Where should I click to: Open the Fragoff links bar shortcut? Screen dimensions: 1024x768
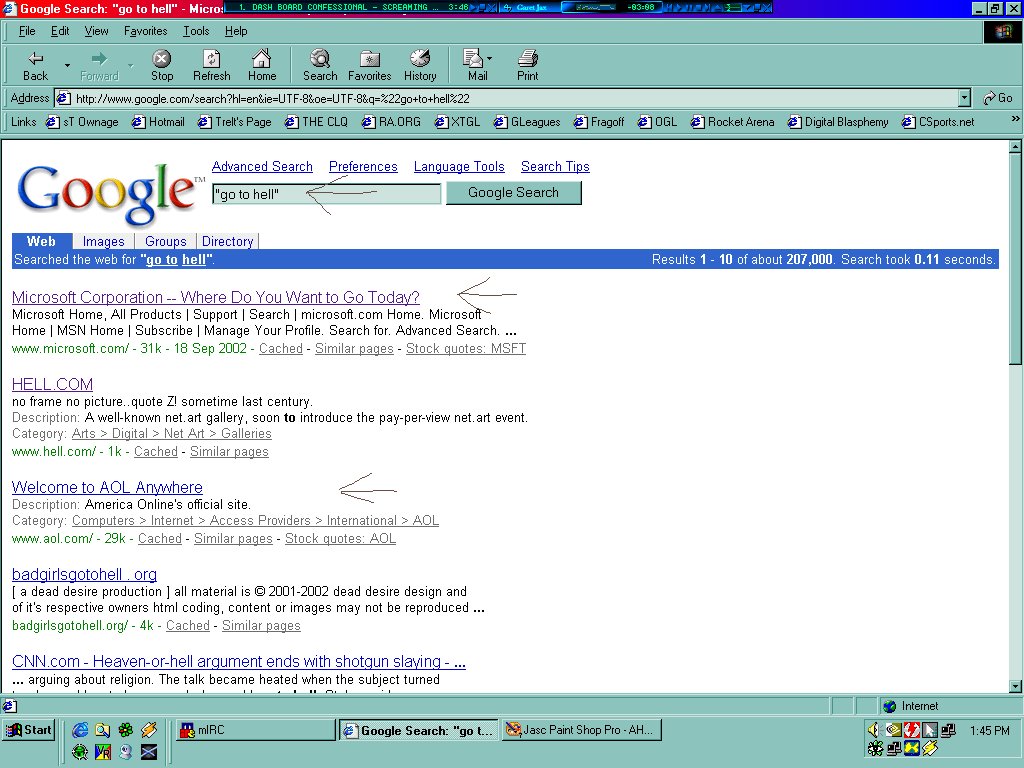[599, 121]
